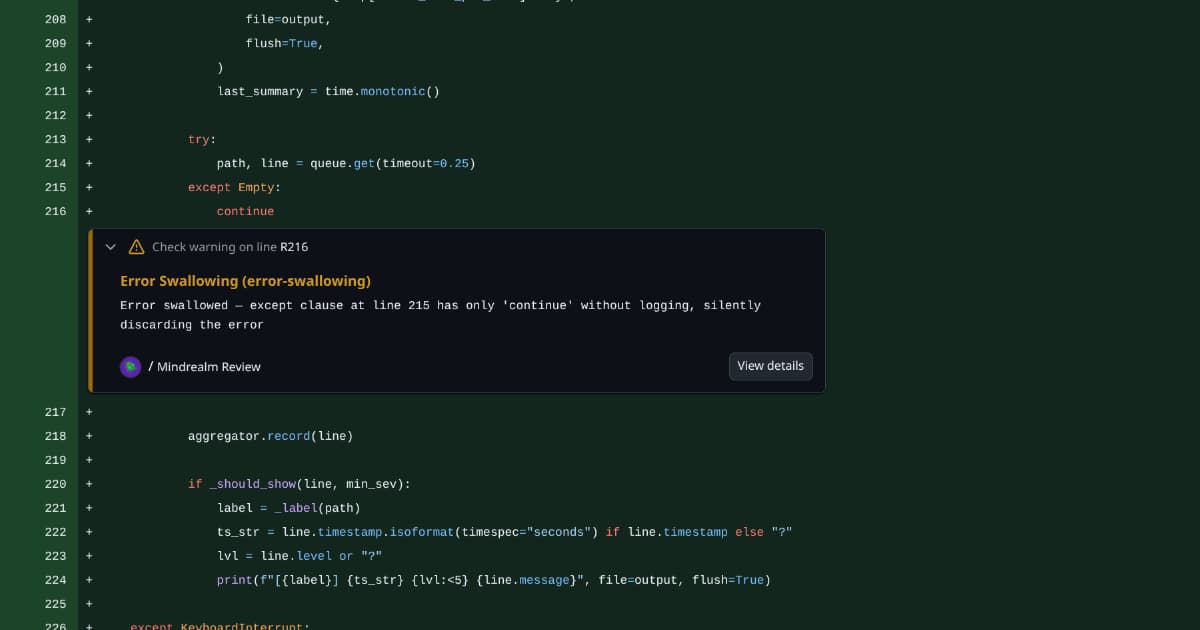Select line number 208

click(55, 19)
